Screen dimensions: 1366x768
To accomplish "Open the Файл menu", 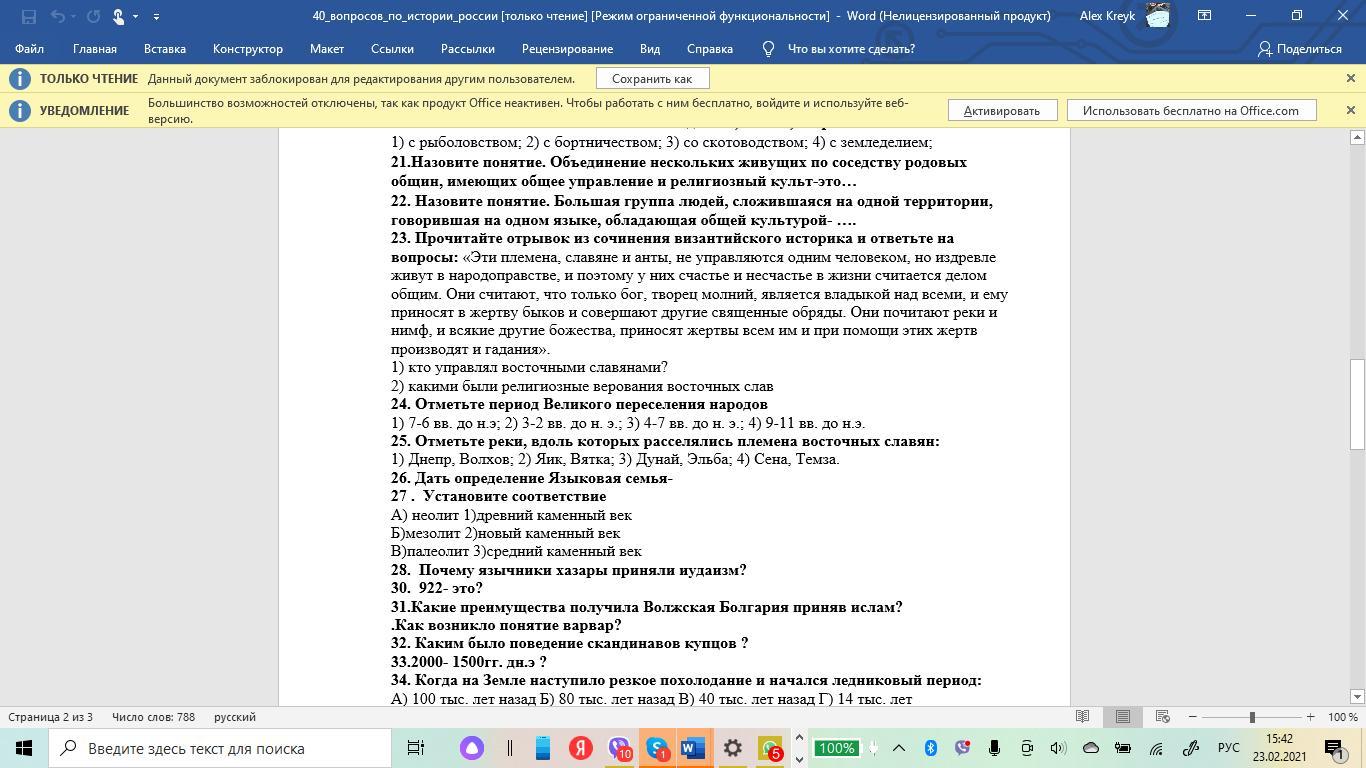I will (x=29, y=49).
